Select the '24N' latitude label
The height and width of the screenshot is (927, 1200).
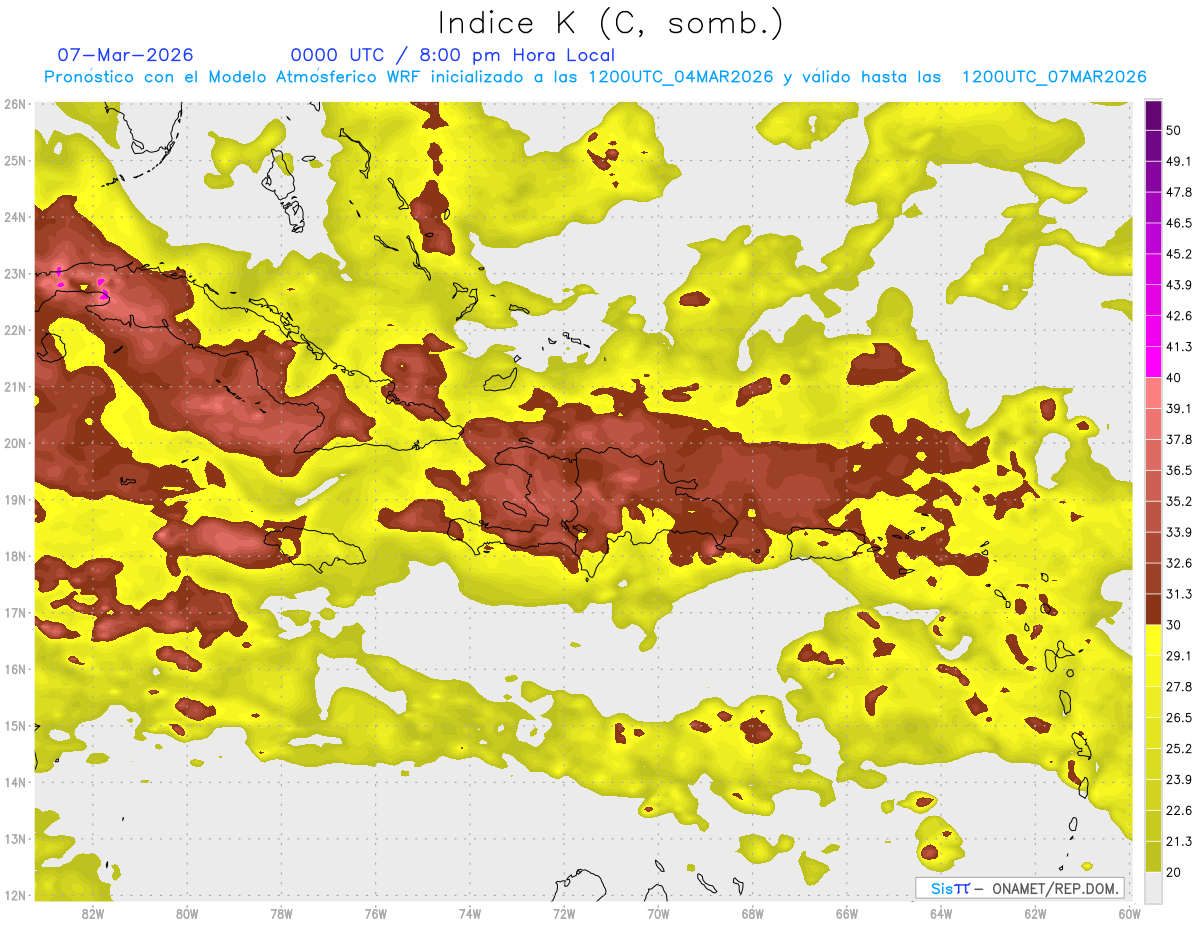point(15,217)
